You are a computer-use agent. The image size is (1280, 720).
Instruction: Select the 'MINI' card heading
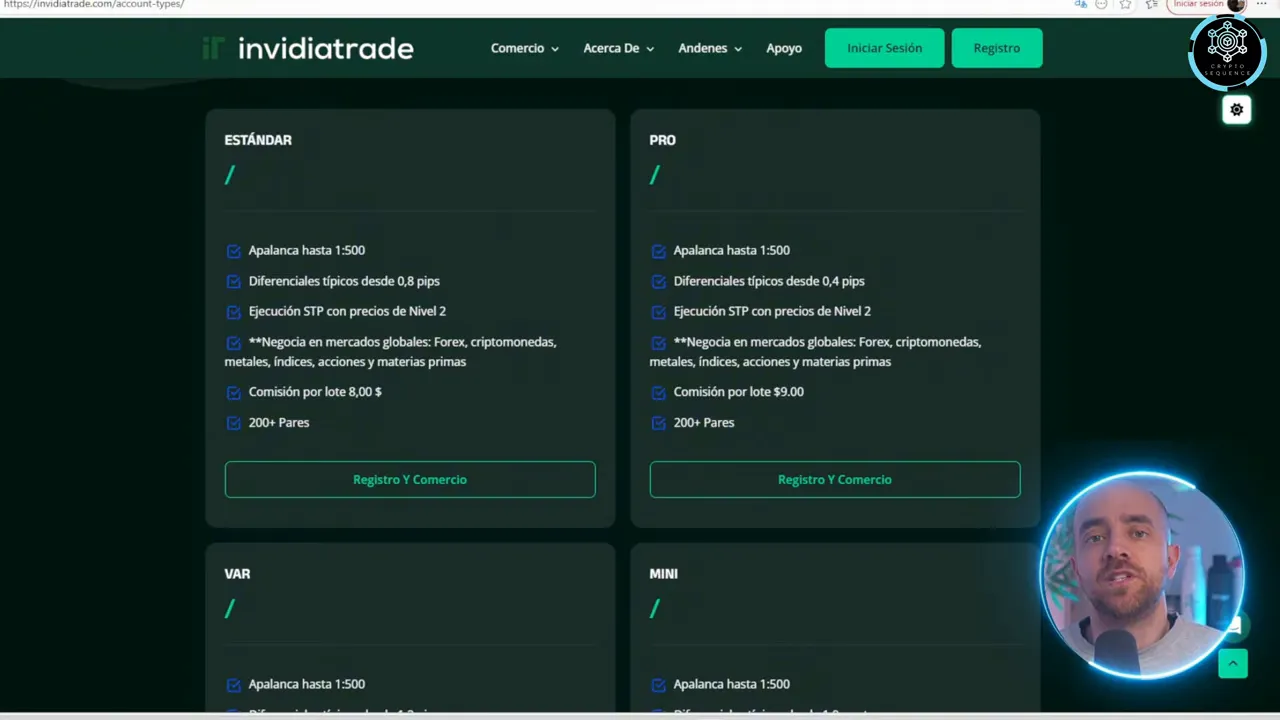click(663, 574)
